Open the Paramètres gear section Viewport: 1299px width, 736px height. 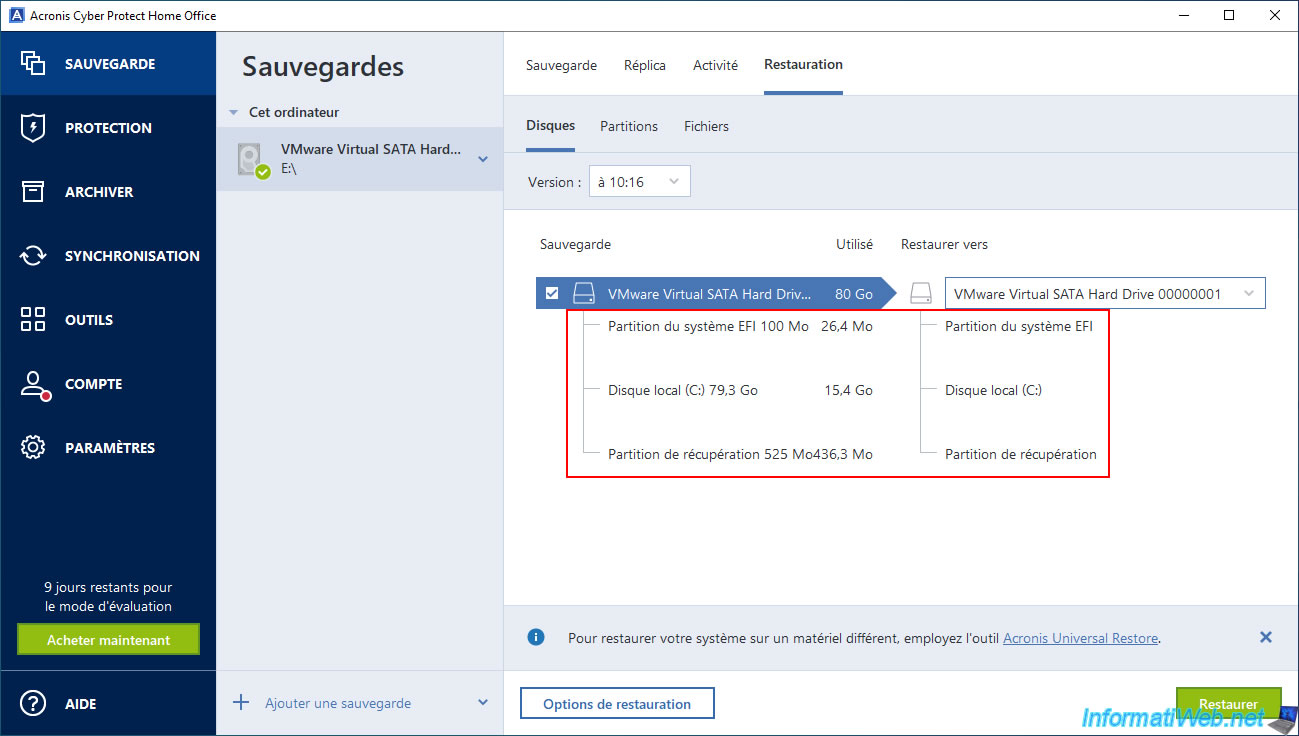108,448
